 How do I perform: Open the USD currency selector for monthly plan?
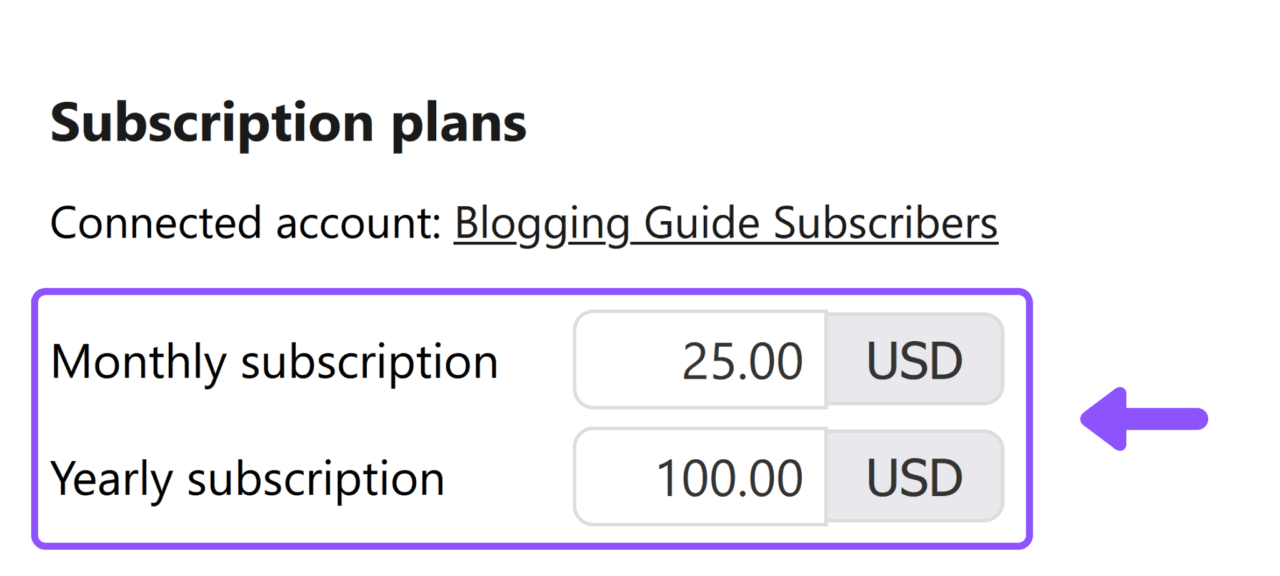pyautogui.click(x=915, y=359)
